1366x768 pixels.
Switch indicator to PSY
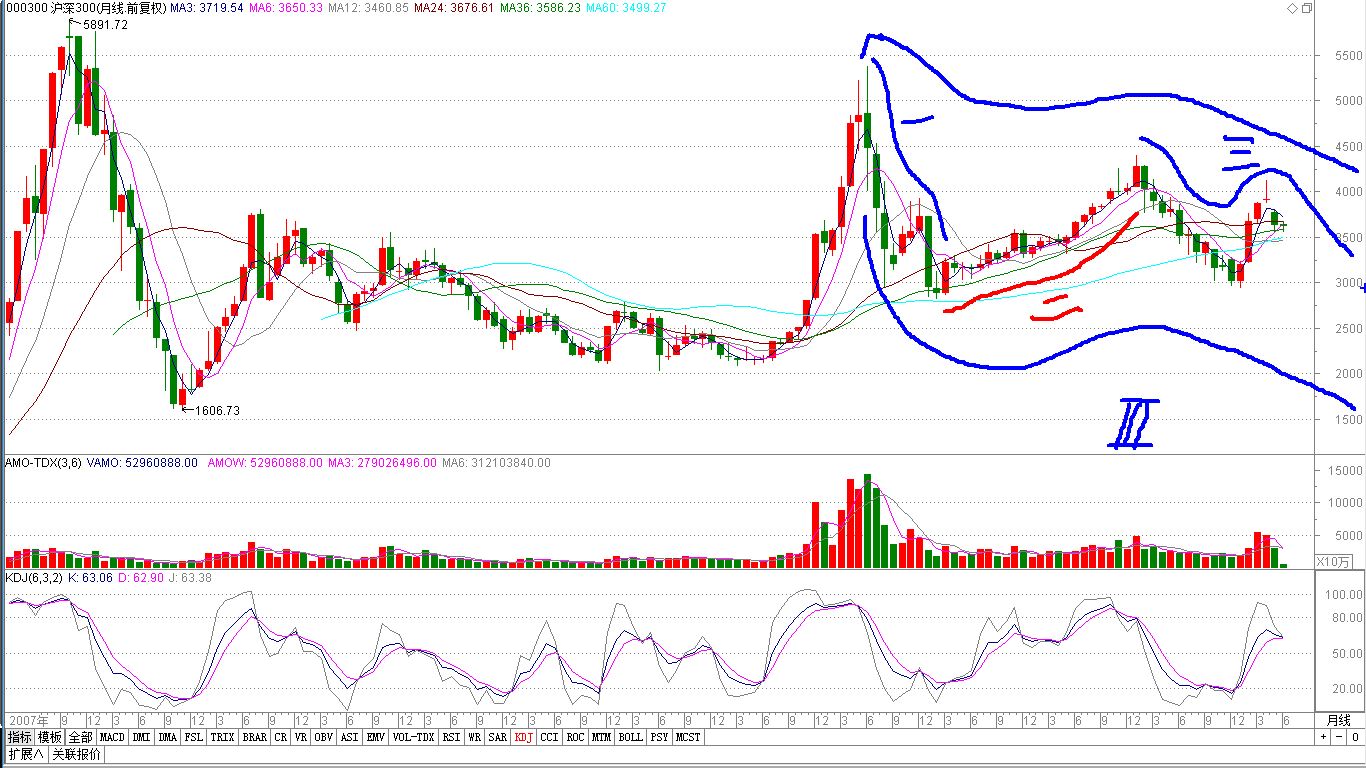pyautogui.click(x=659, y=737)
